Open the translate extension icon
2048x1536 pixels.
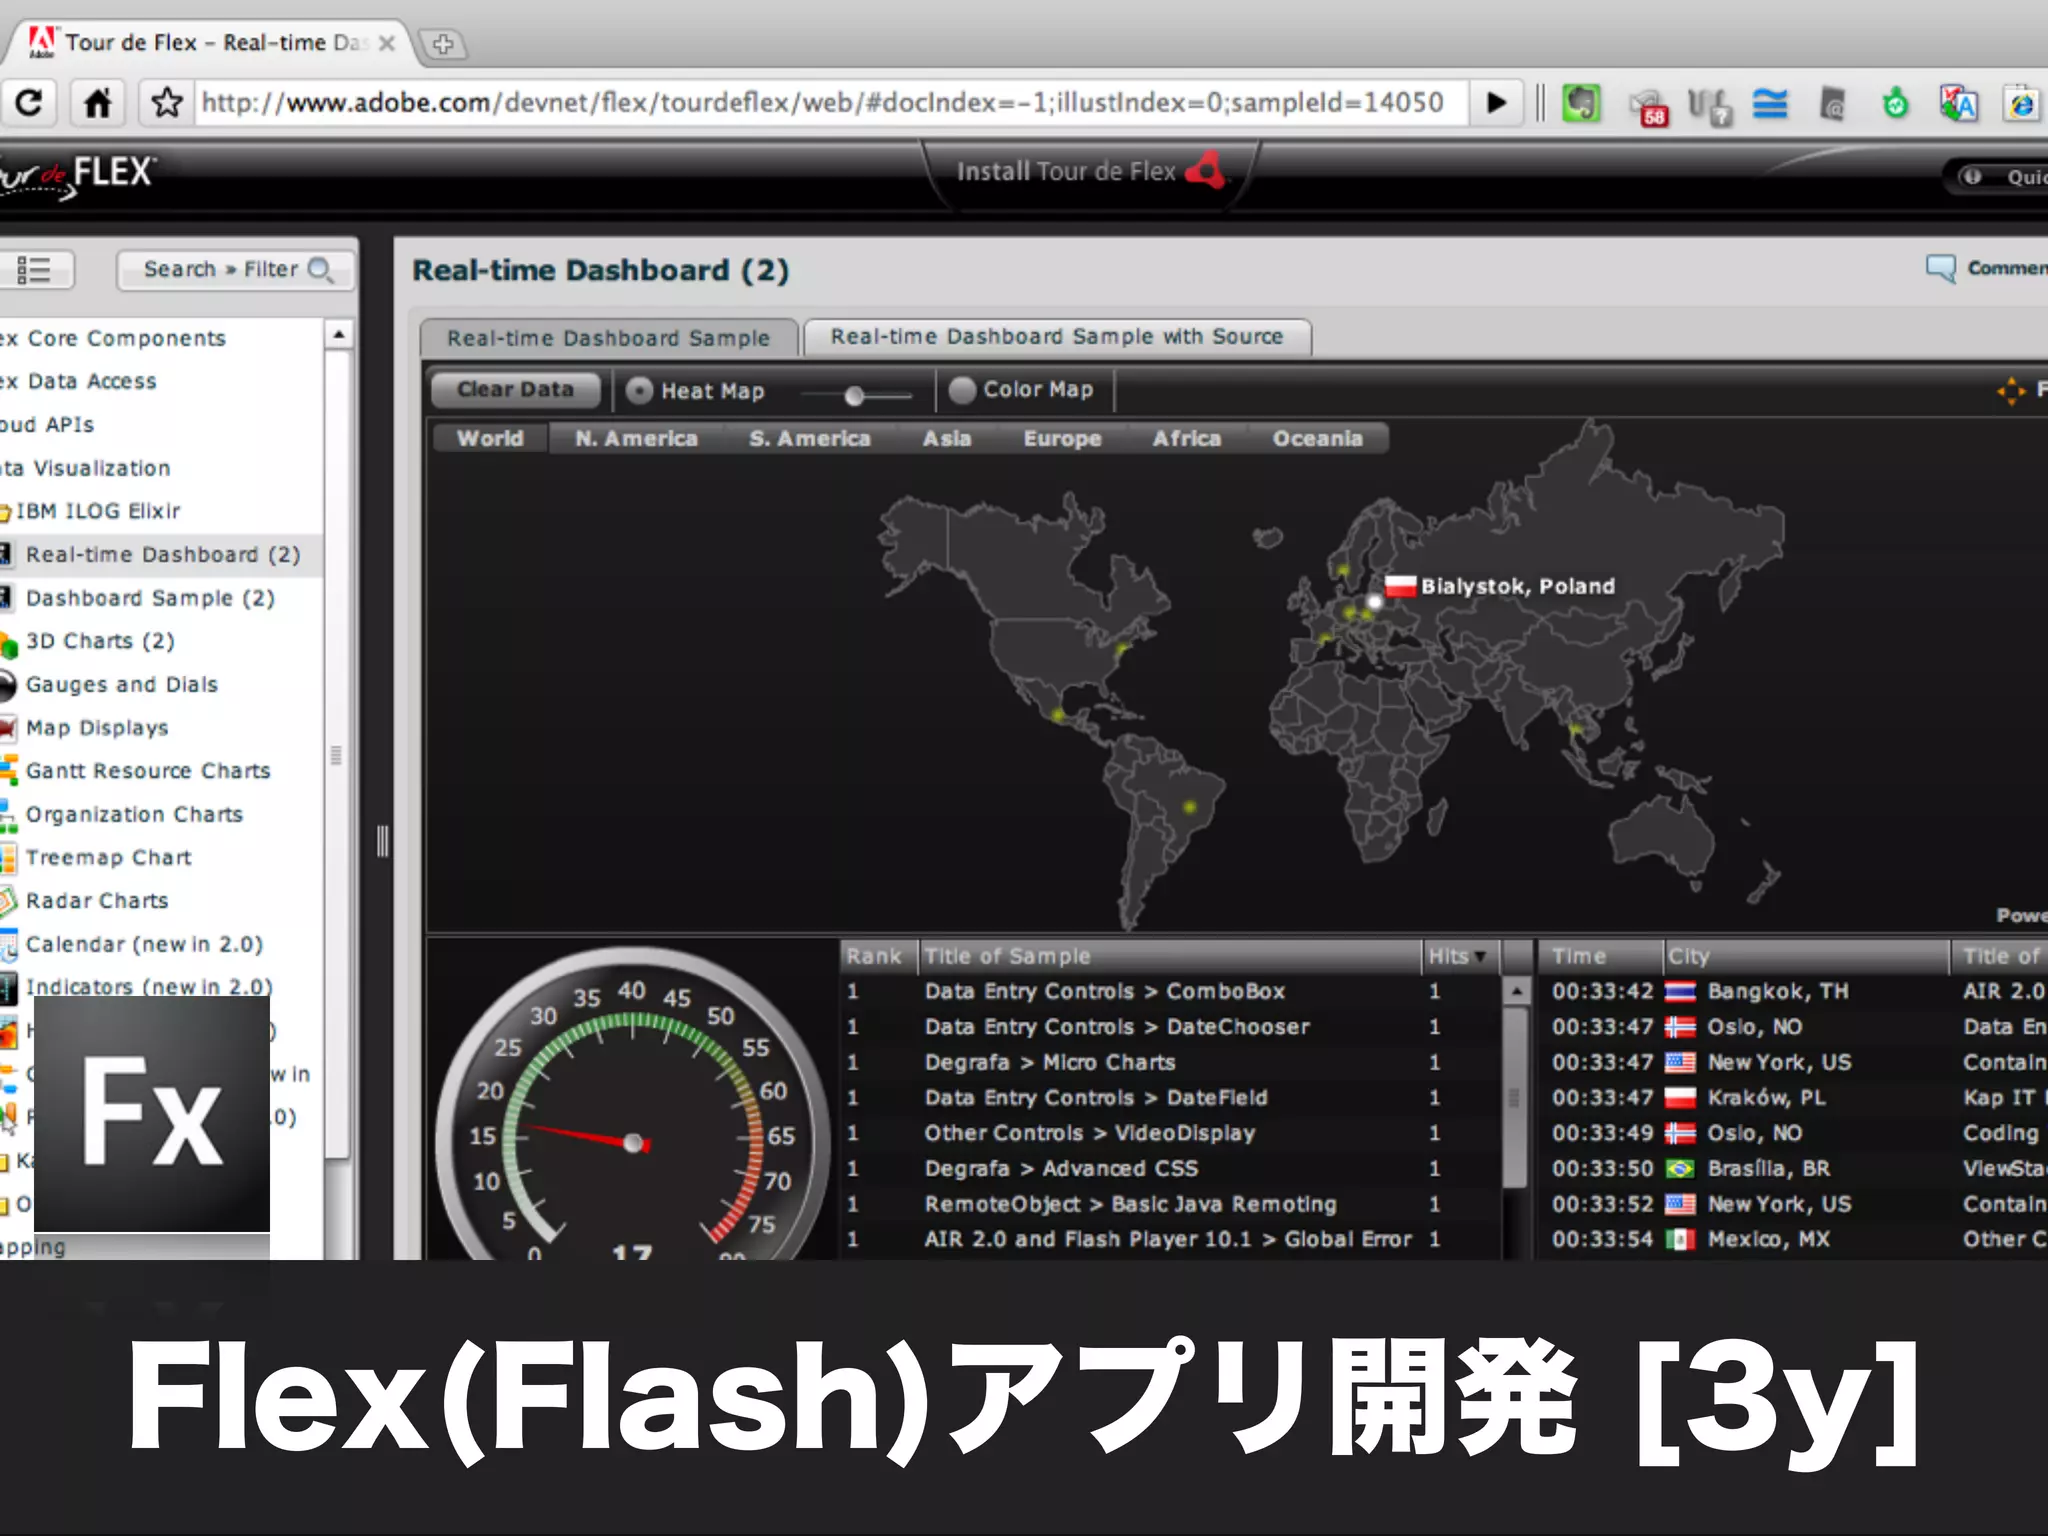pos(1958,103)
